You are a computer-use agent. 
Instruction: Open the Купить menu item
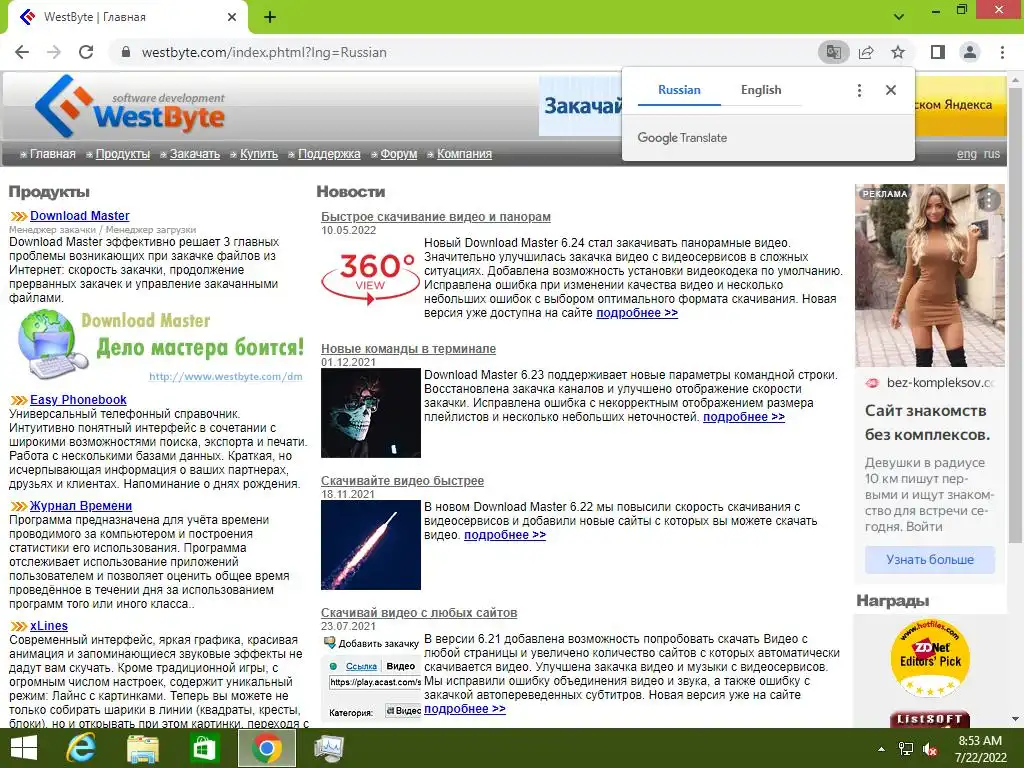click(259, 154)
